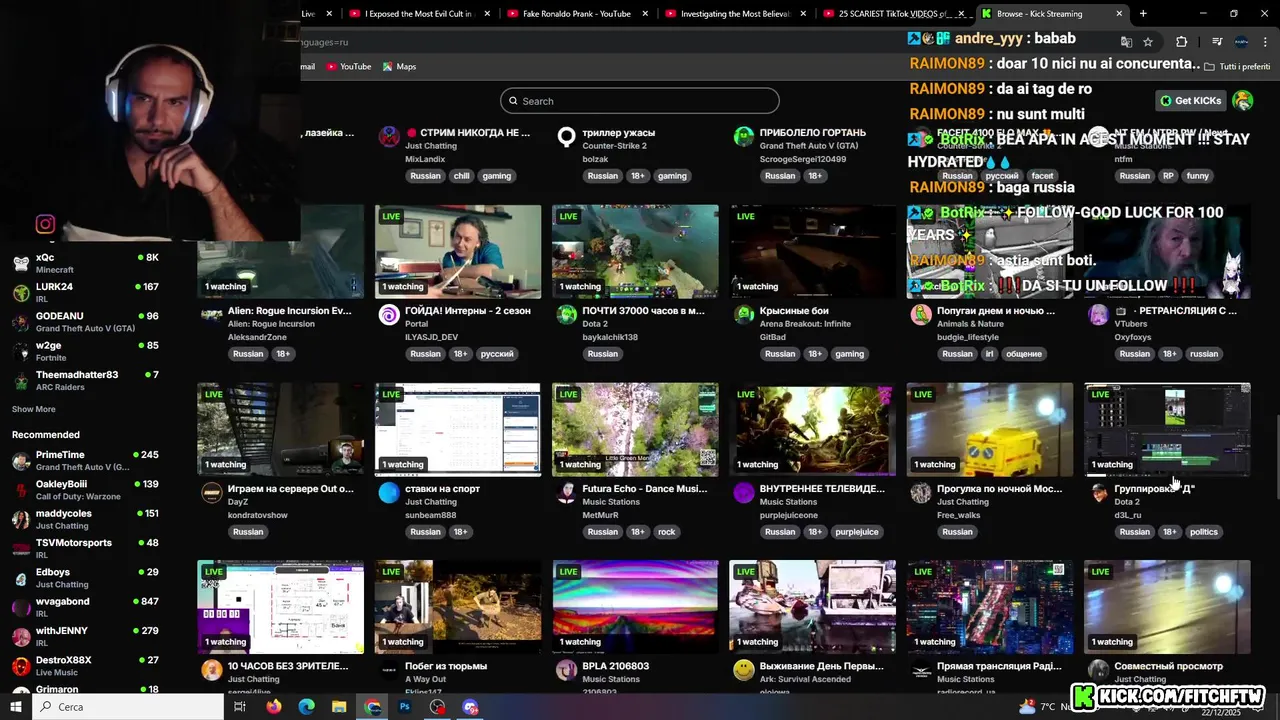The height and width of the screenshot is (720, 1280).
Task: Open Chrome three-dot menu
Action: click(1266, 42)
